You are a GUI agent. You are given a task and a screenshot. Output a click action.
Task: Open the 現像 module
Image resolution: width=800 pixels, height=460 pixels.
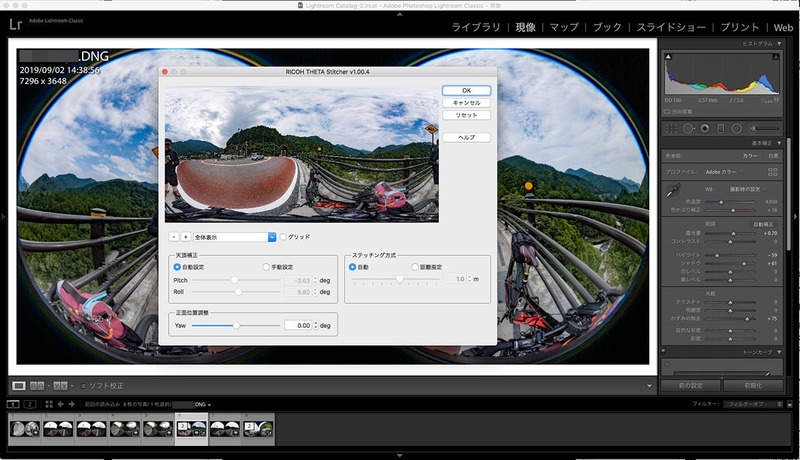click(526, 27)
